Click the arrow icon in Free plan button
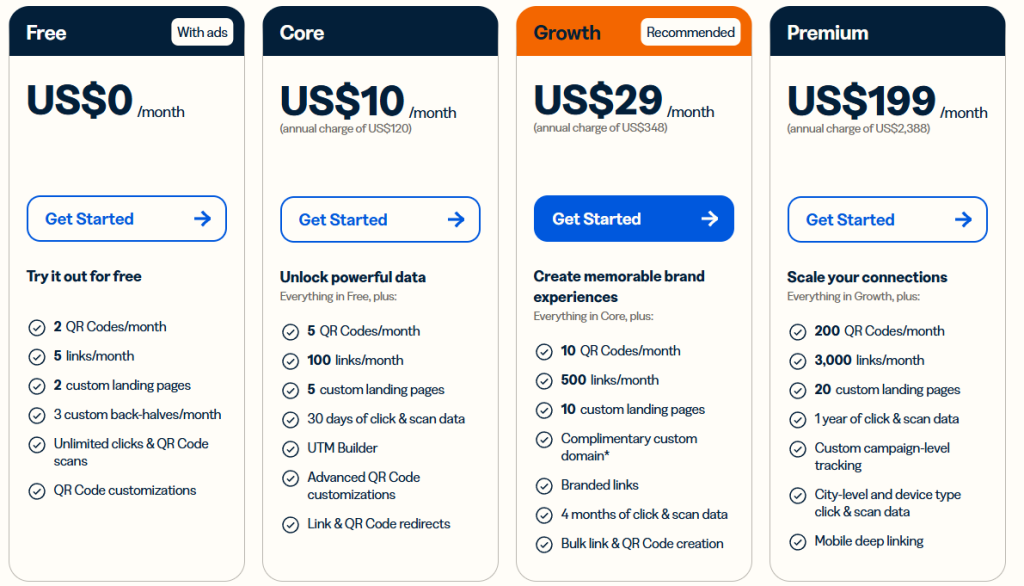1024x586 pixels. (202, 219)
